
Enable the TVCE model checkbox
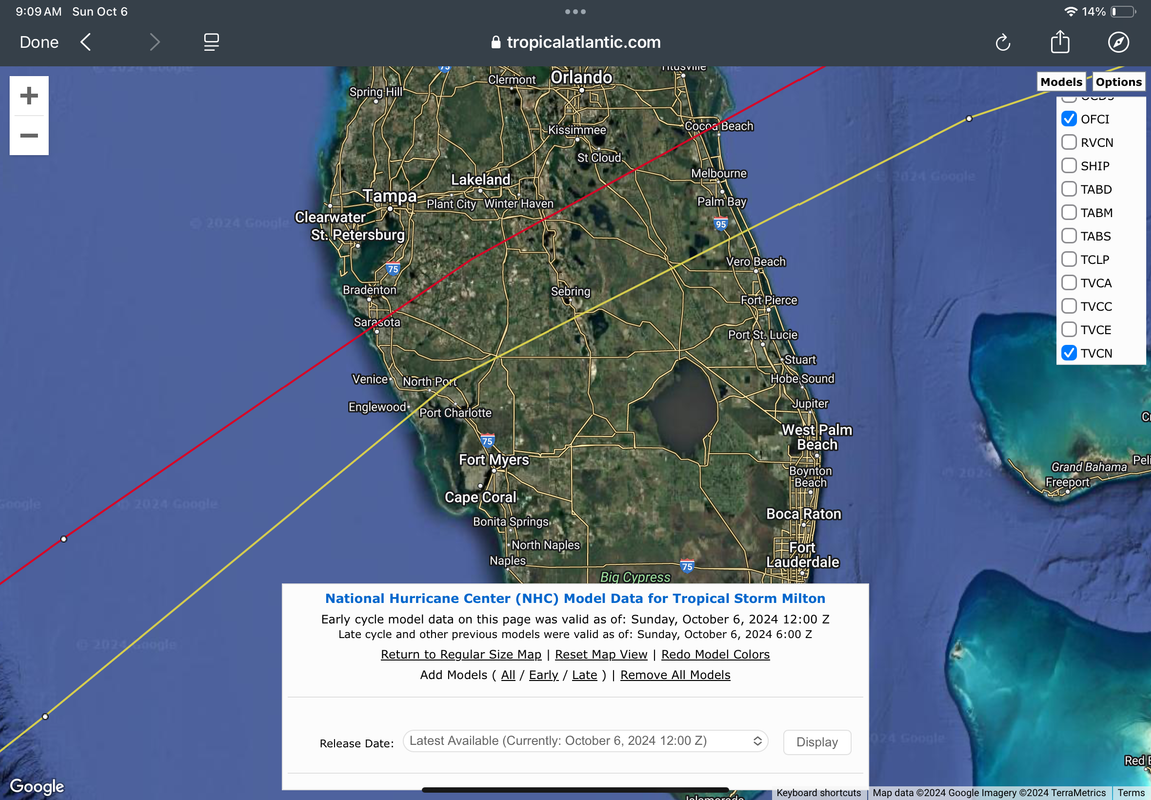1069,330
